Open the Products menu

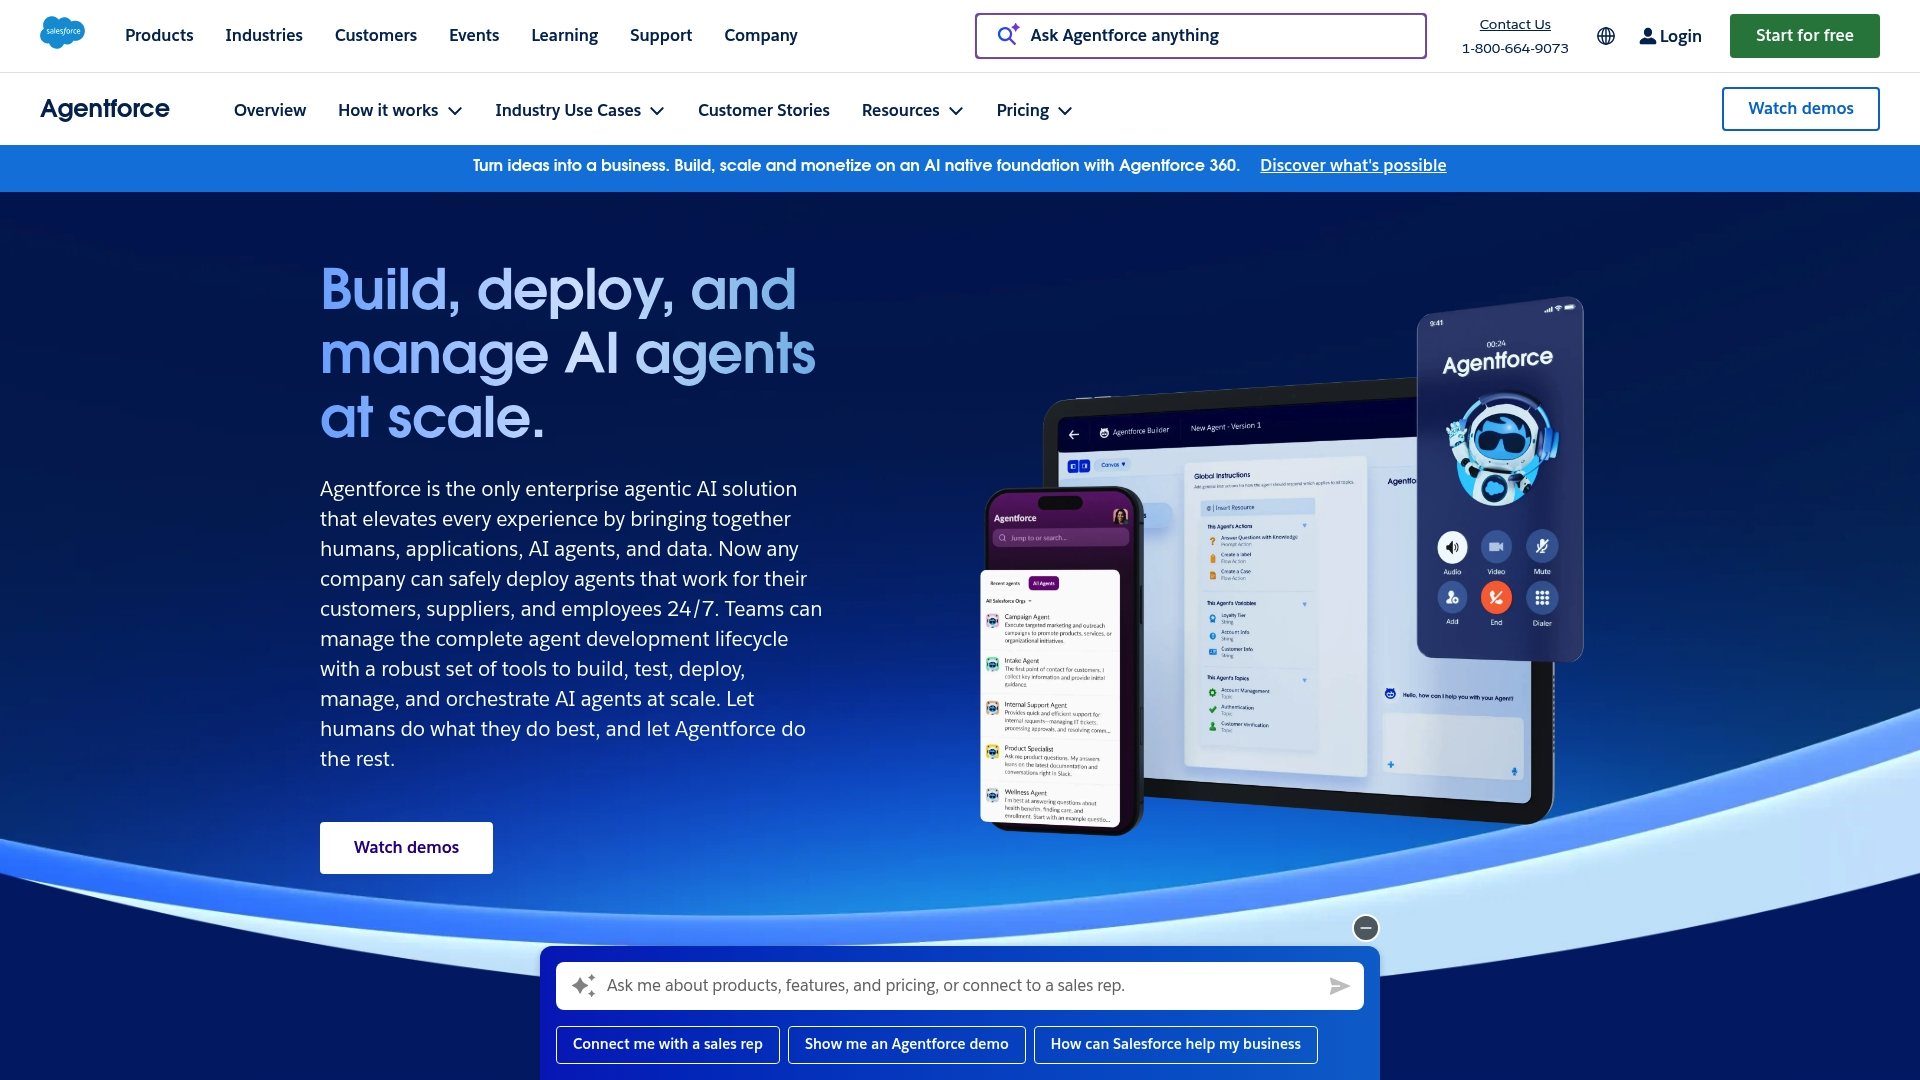click(x=159, y=35)
